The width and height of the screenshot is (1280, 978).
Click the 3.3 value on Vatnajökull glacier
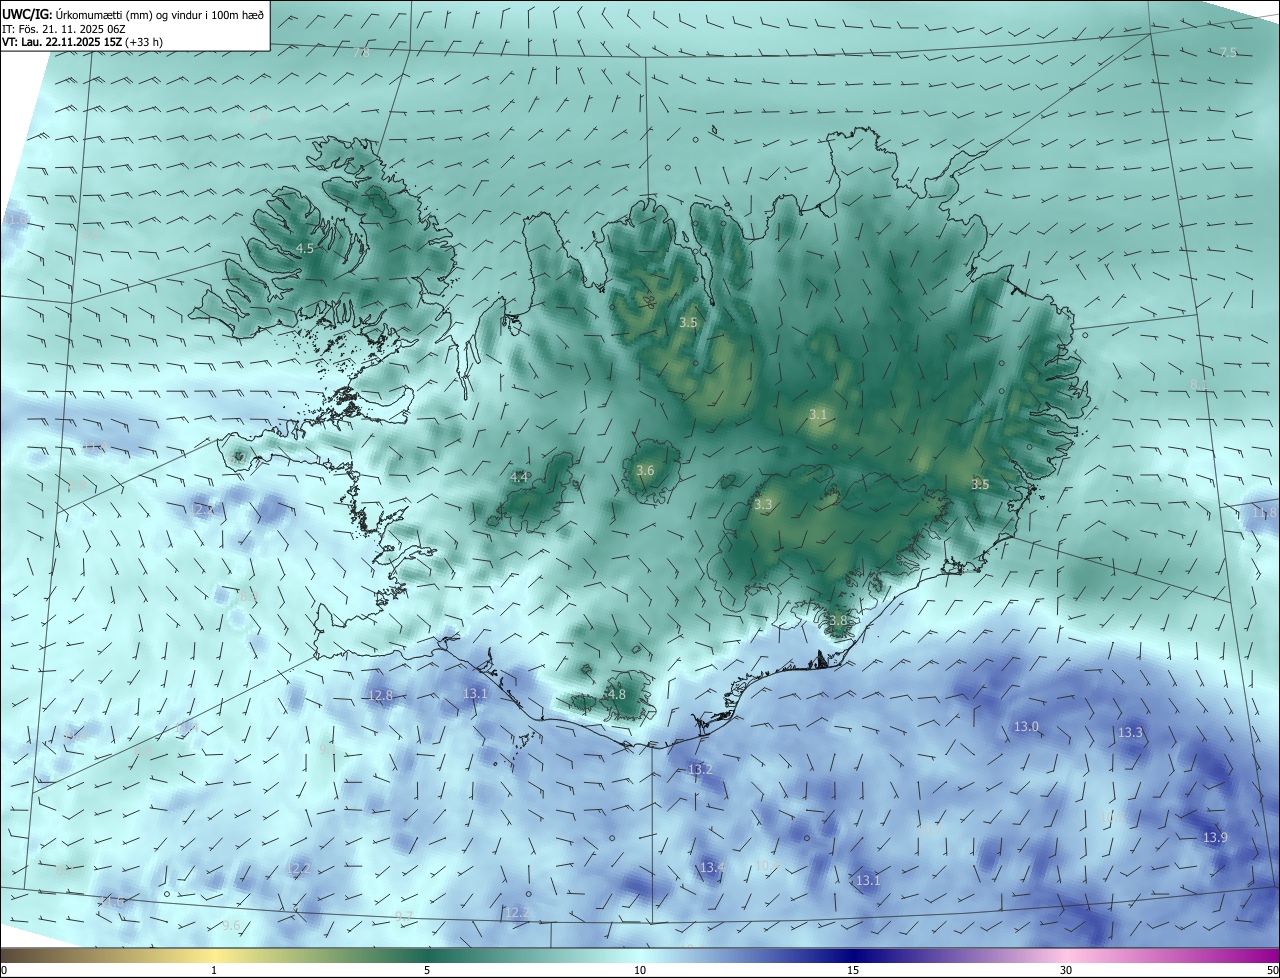[x=763, y=505]
